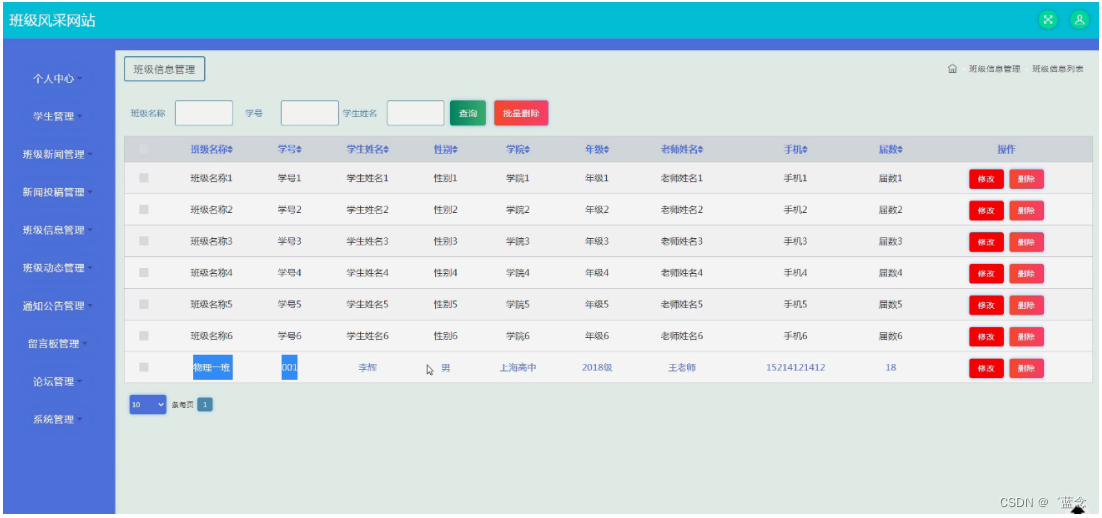Click 班级信息管理 breadcrumb link
1102x518 pixels.
pos(994,69)
